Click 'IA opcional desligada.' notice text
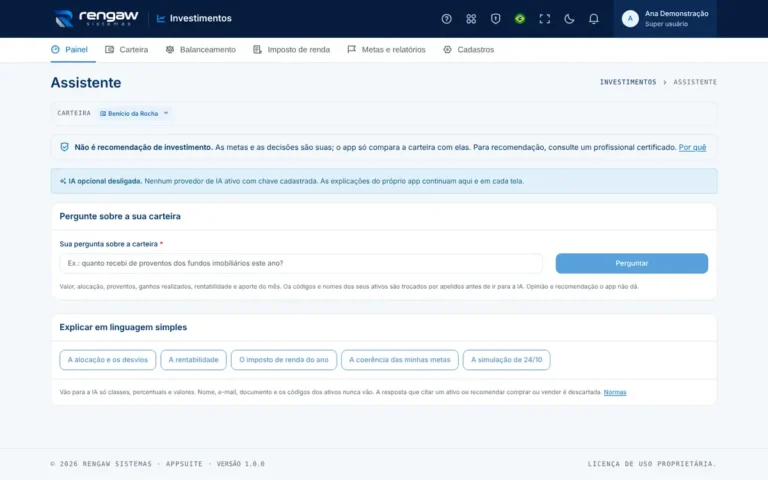 pos(105,181)
